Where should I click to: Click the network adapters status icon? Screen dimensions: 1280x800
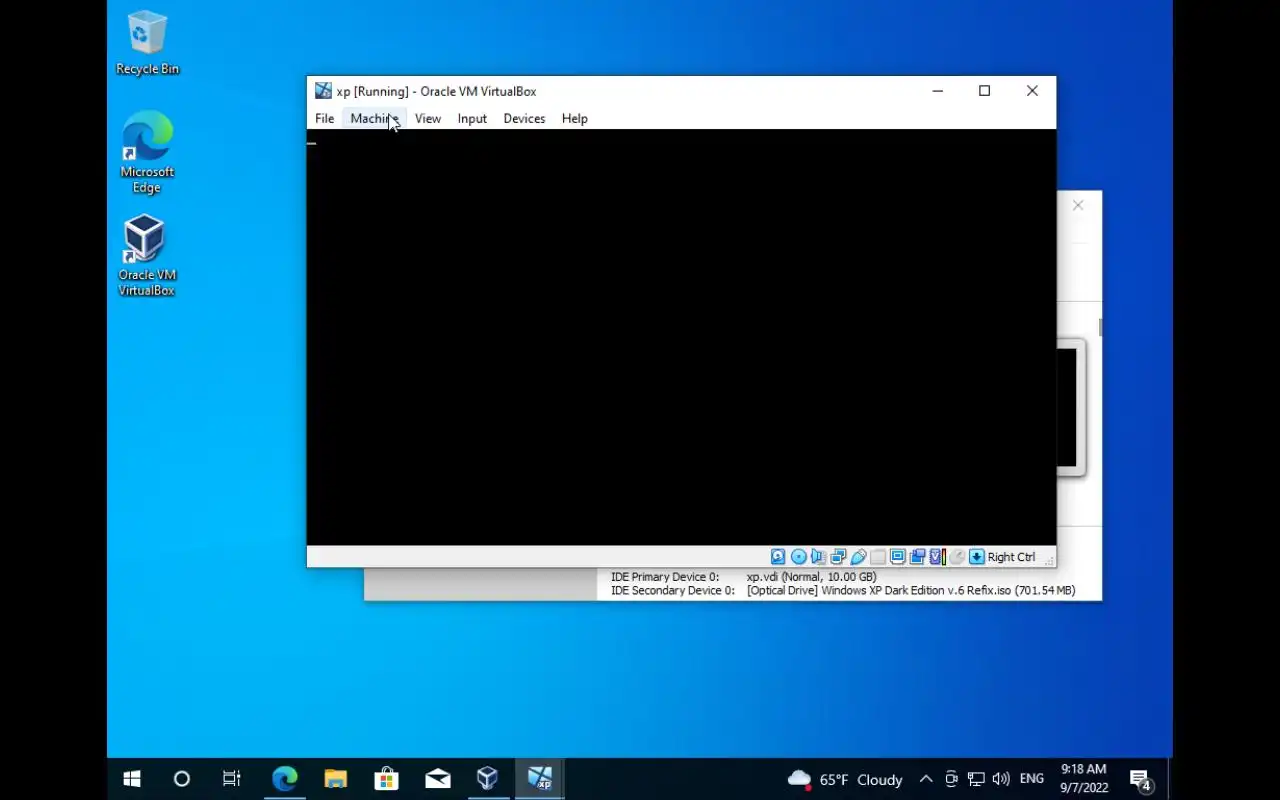[x=838, y=557]
